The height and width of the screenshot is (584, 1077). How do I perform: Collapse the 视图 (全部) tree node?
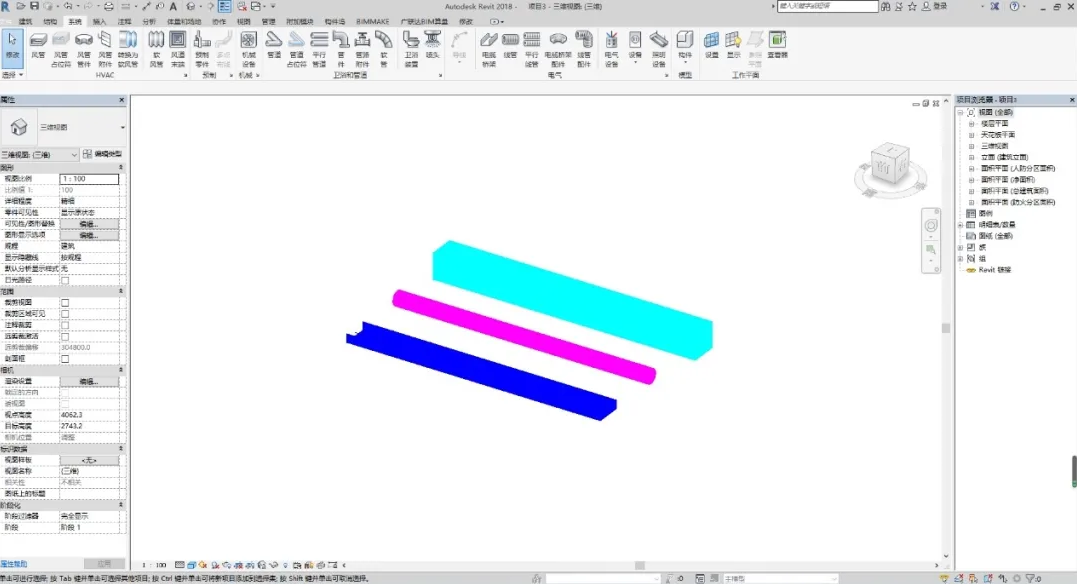pyautogui.click(x=961, y=112)
